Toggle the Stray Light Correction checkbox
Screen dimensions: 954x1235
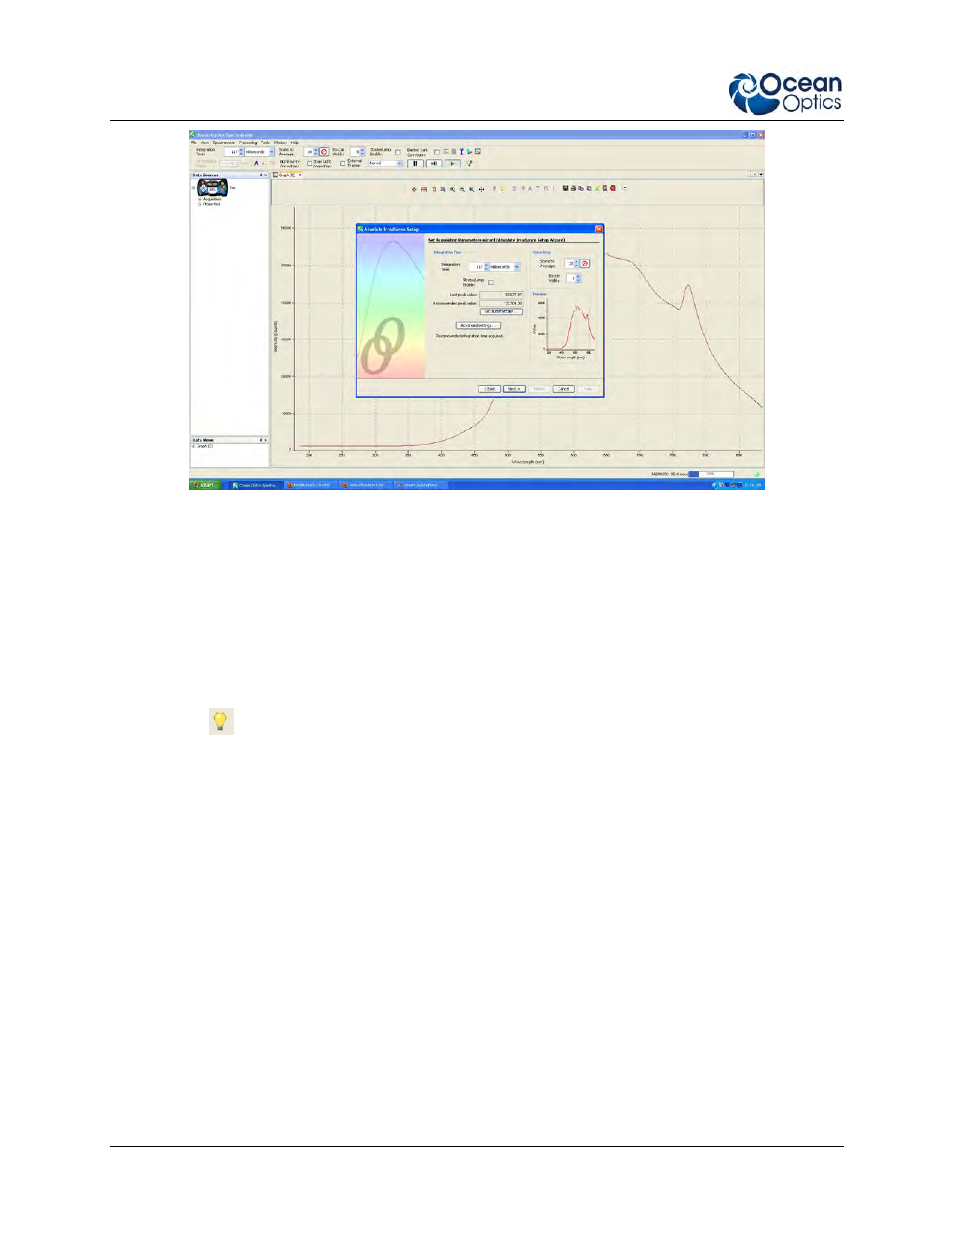(309, 163)
